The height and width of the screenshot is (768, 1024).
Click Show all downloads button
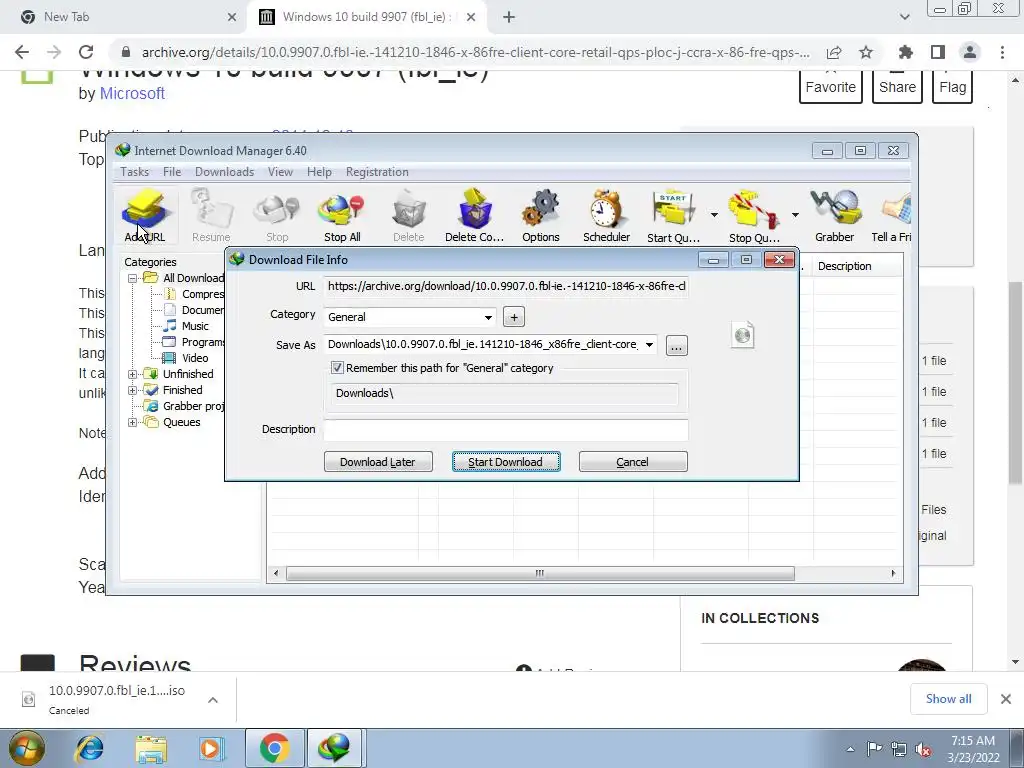[948, 699]
